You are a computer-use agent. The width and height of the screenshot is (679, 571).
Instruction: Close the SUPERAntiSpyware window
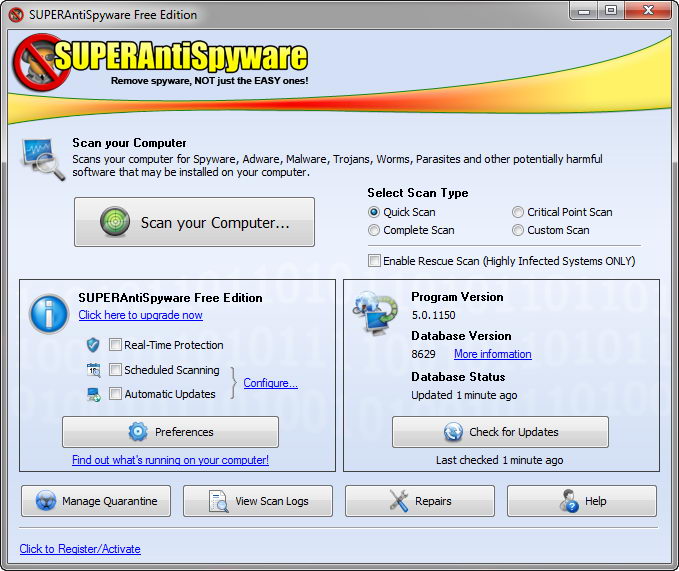(x=648, y=11)
